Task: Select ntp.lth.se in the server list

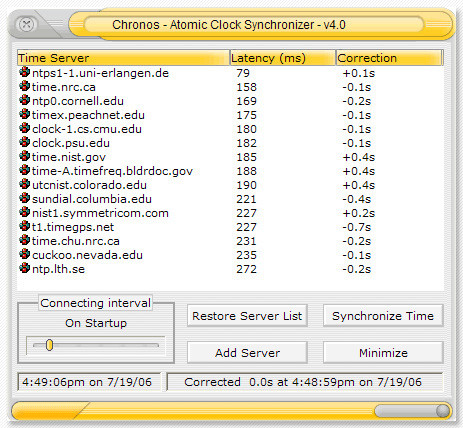Action: pos(58,269)
